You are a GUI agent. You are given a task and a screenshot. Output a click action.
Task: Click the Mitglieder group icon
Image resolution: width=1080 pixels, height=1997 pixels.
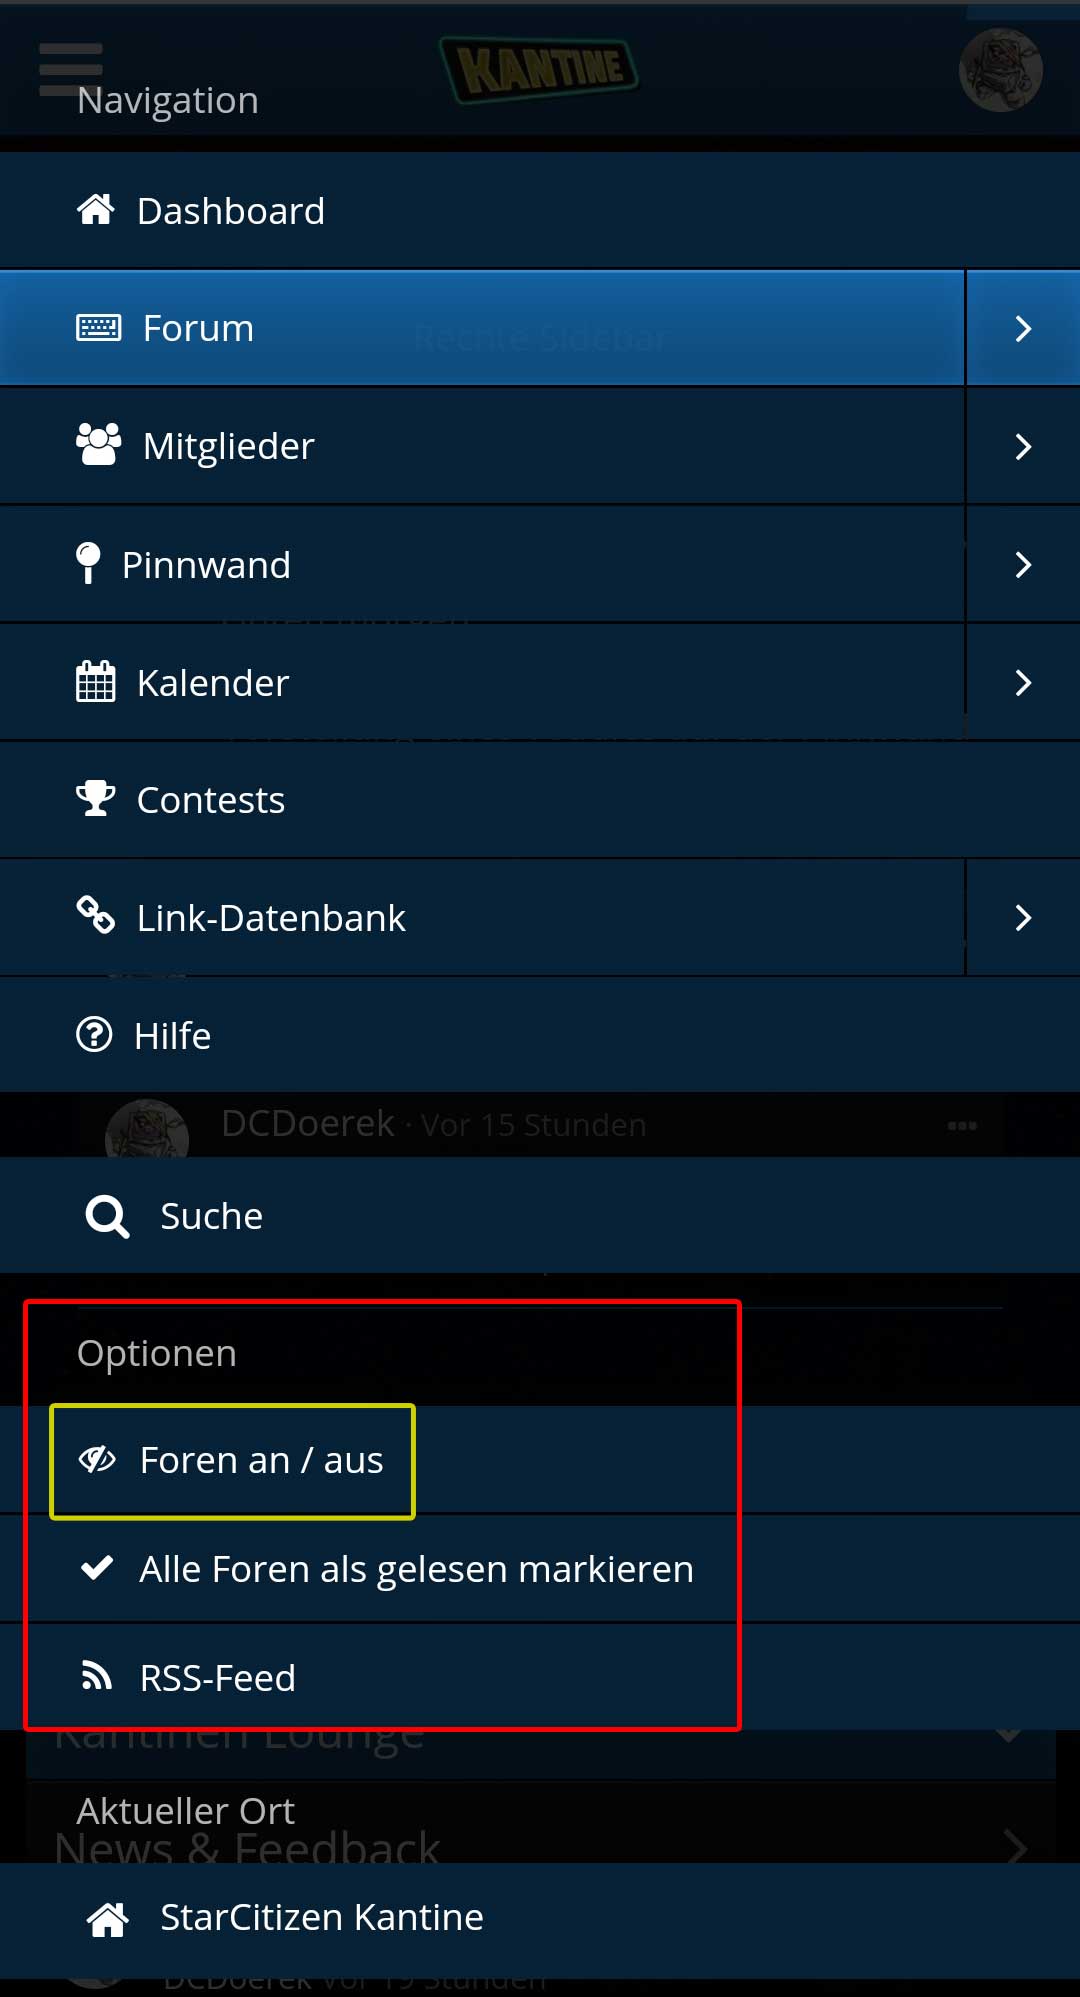coord(98,445)
